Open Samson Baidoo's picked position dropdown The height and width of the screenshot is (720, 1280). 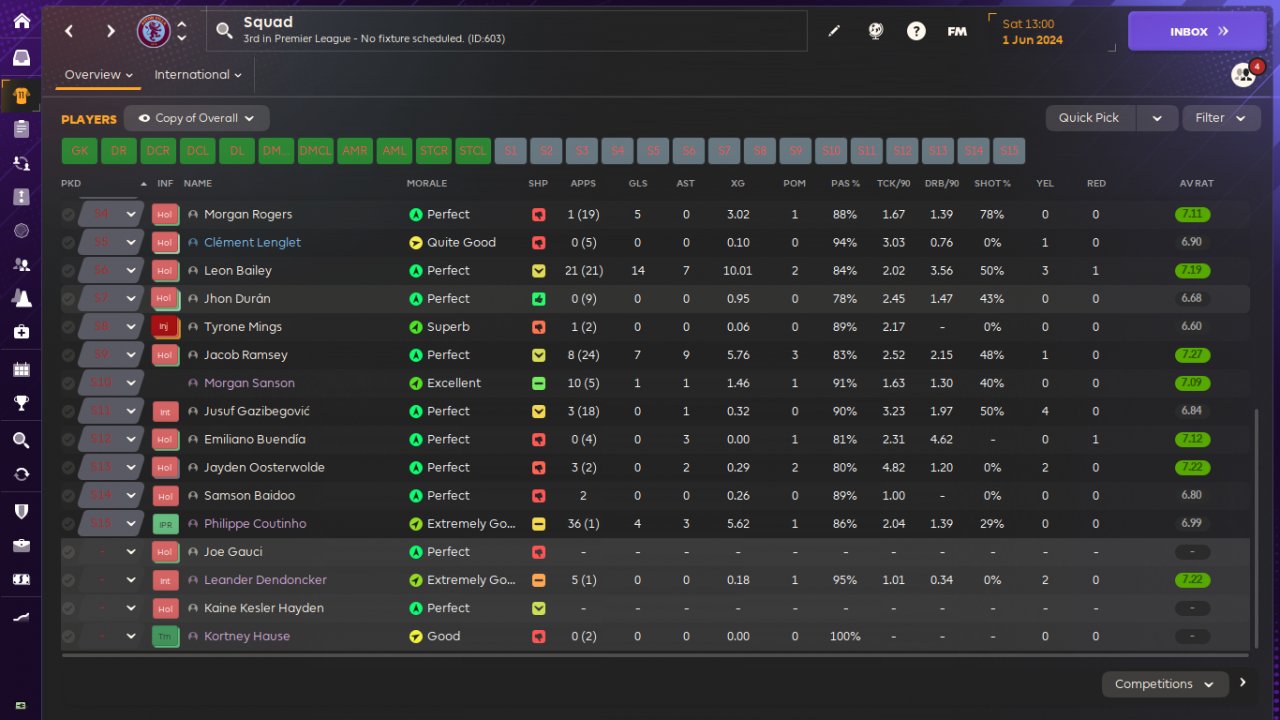tap(110, 496)
